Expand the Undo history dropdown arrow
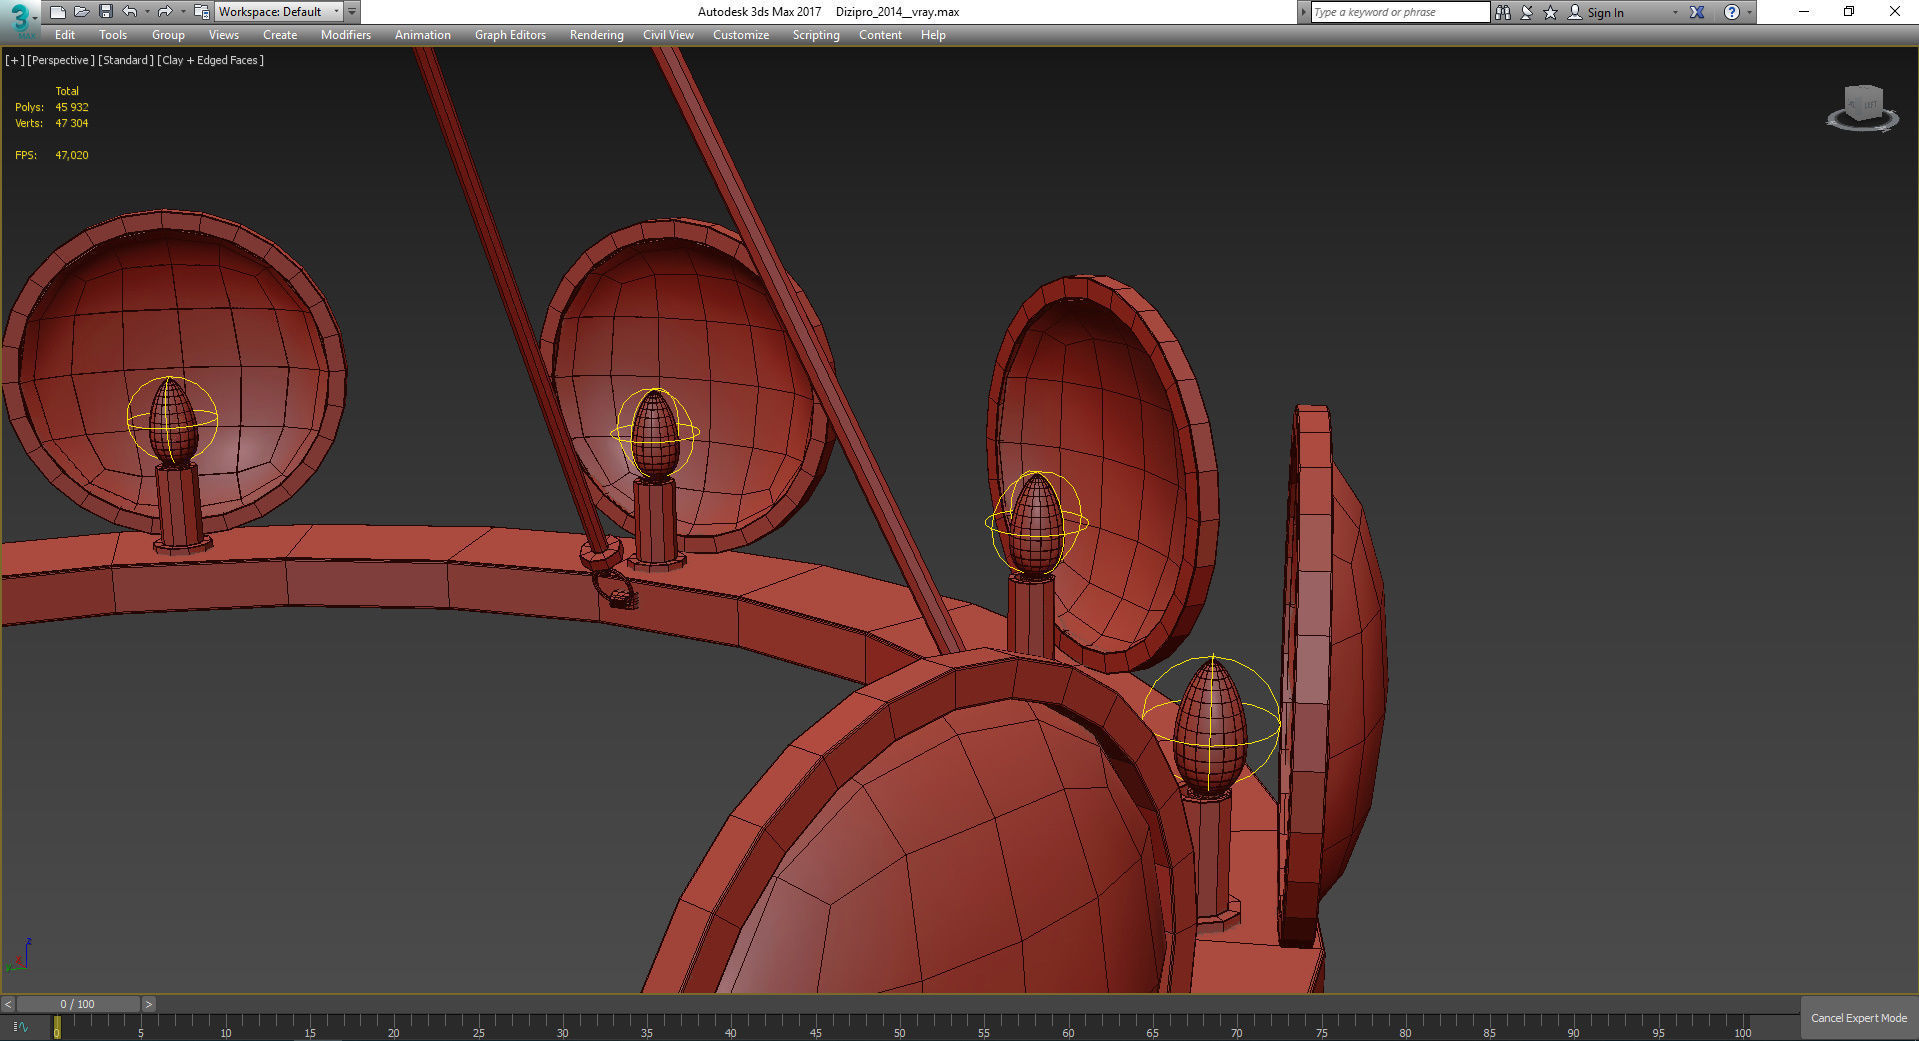Image resolution: width=1919 pixels, height=1041 pixels. [147, 12]
